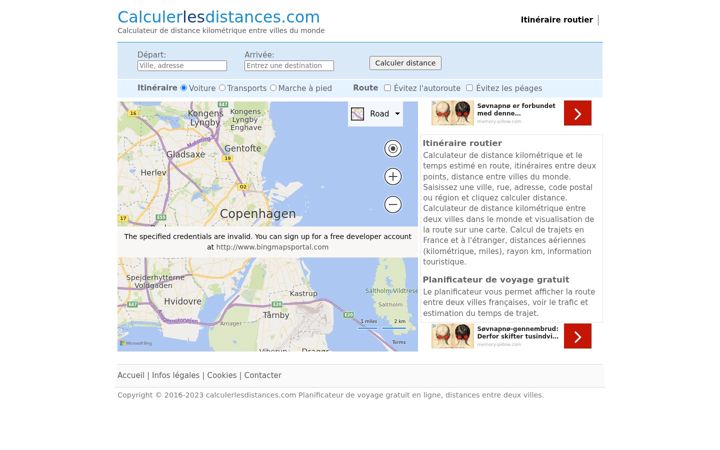Click the locate me map button

[x=393, y=148]
